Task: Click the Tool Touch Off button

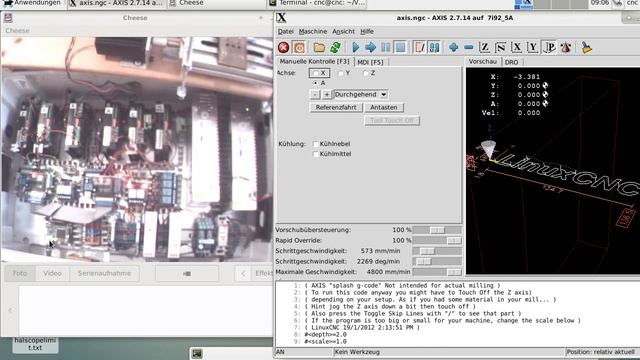Action: coord(392,120)
